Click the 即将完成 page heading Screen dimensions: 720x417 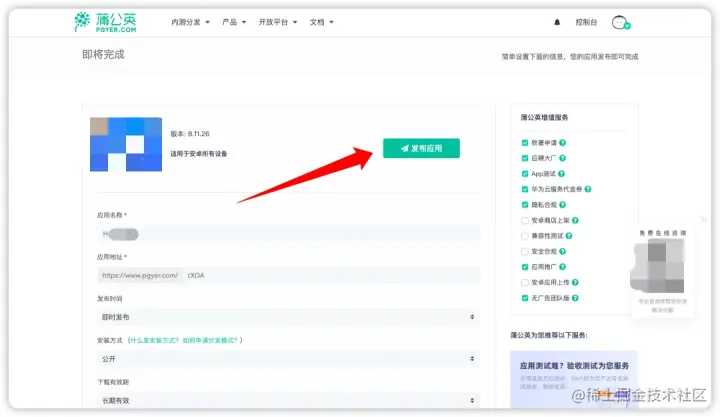(103, 54)
